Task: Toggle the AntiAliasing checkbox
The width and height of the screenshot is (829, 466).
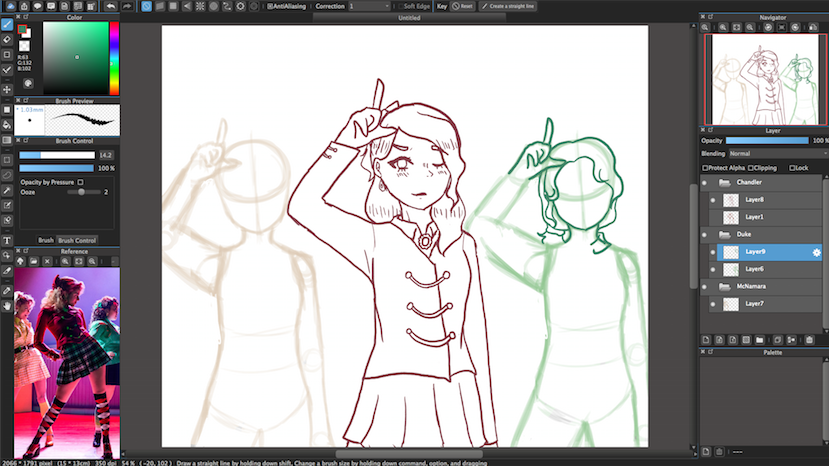Action: 270,6
